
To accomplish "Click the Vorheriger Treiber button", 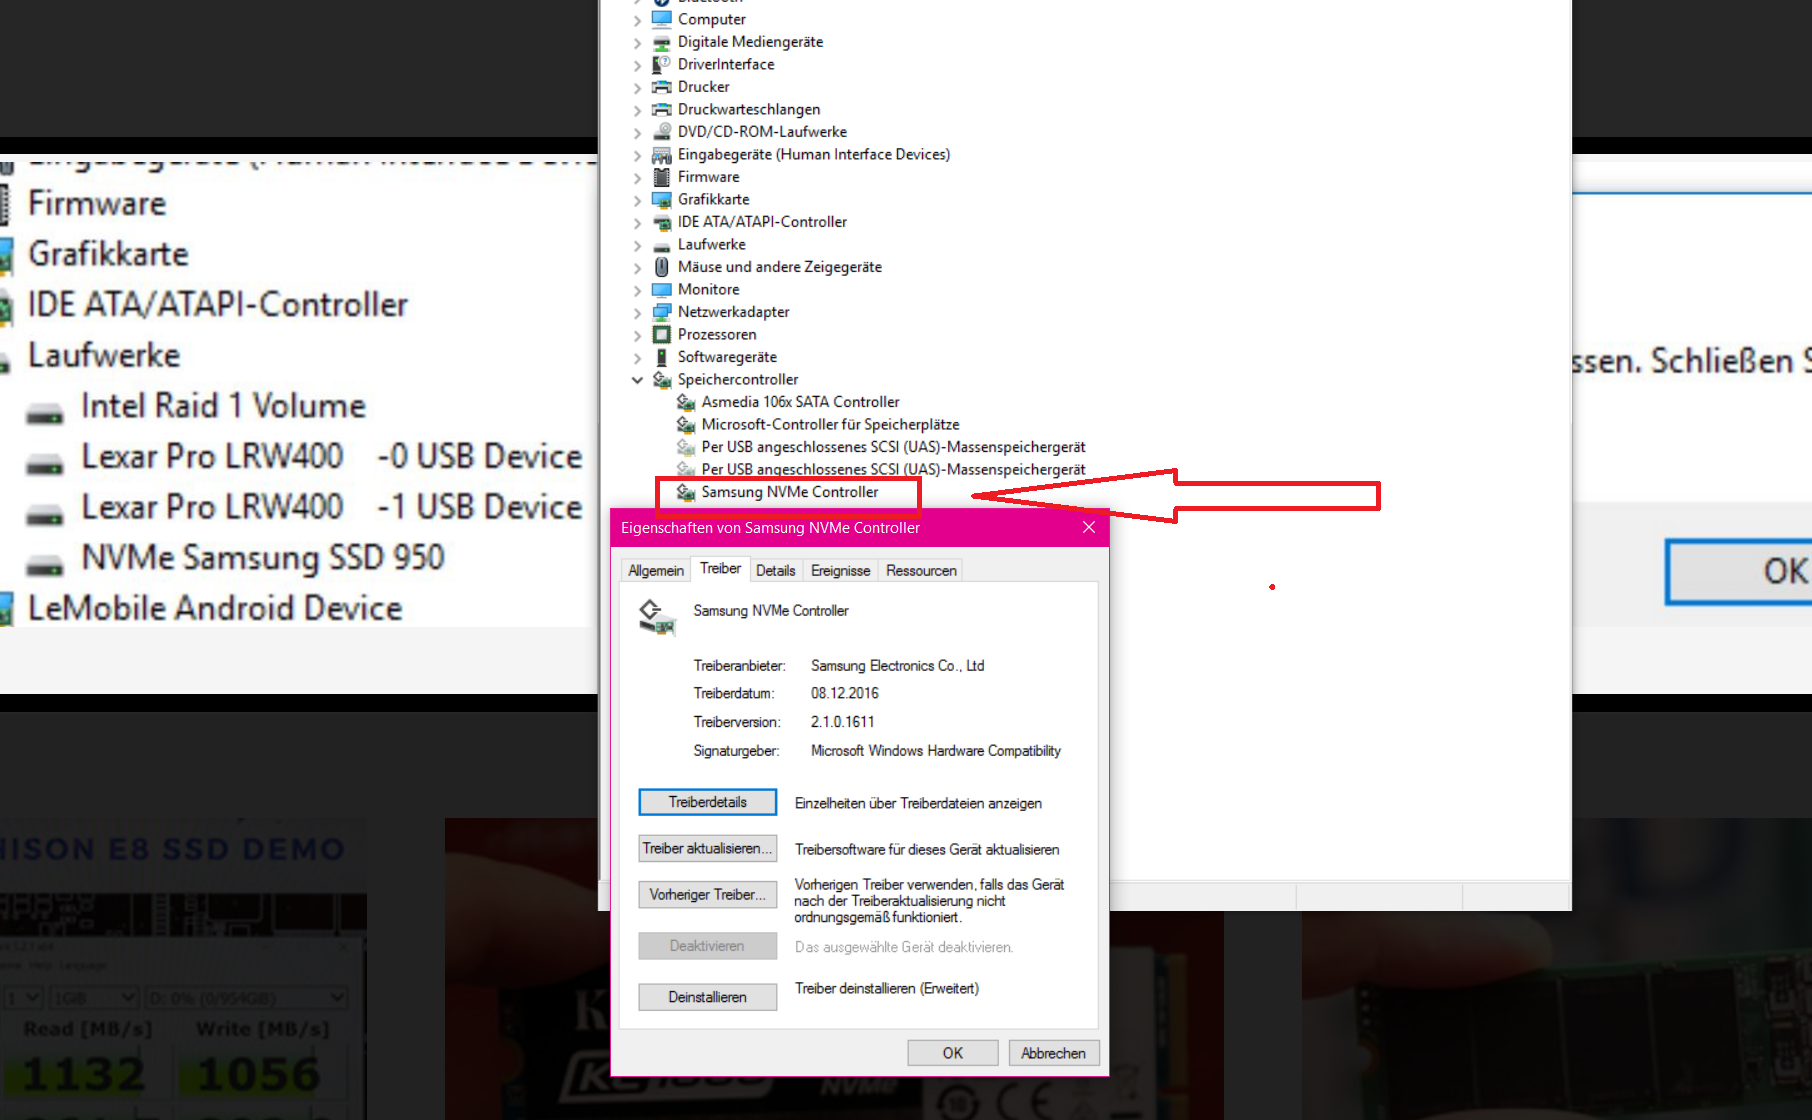I will [708, 894].
